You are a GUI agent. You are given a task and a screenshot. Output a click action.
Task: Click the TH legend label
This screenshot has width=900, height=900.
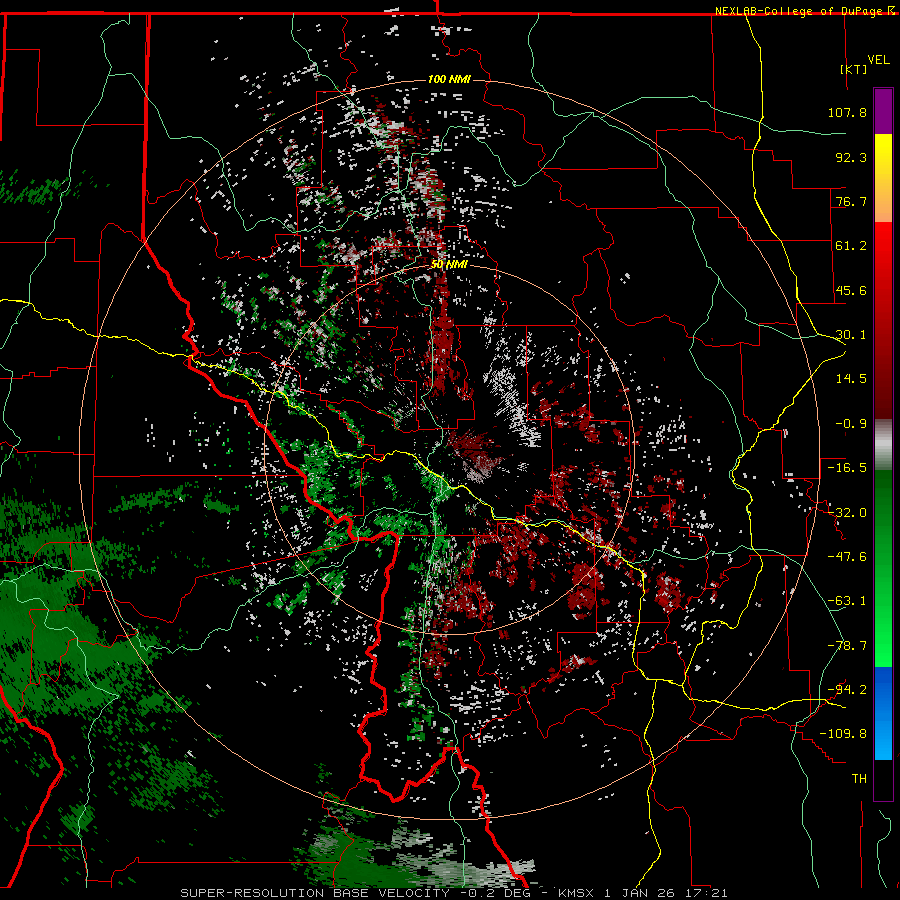click(x=859, y=779)
